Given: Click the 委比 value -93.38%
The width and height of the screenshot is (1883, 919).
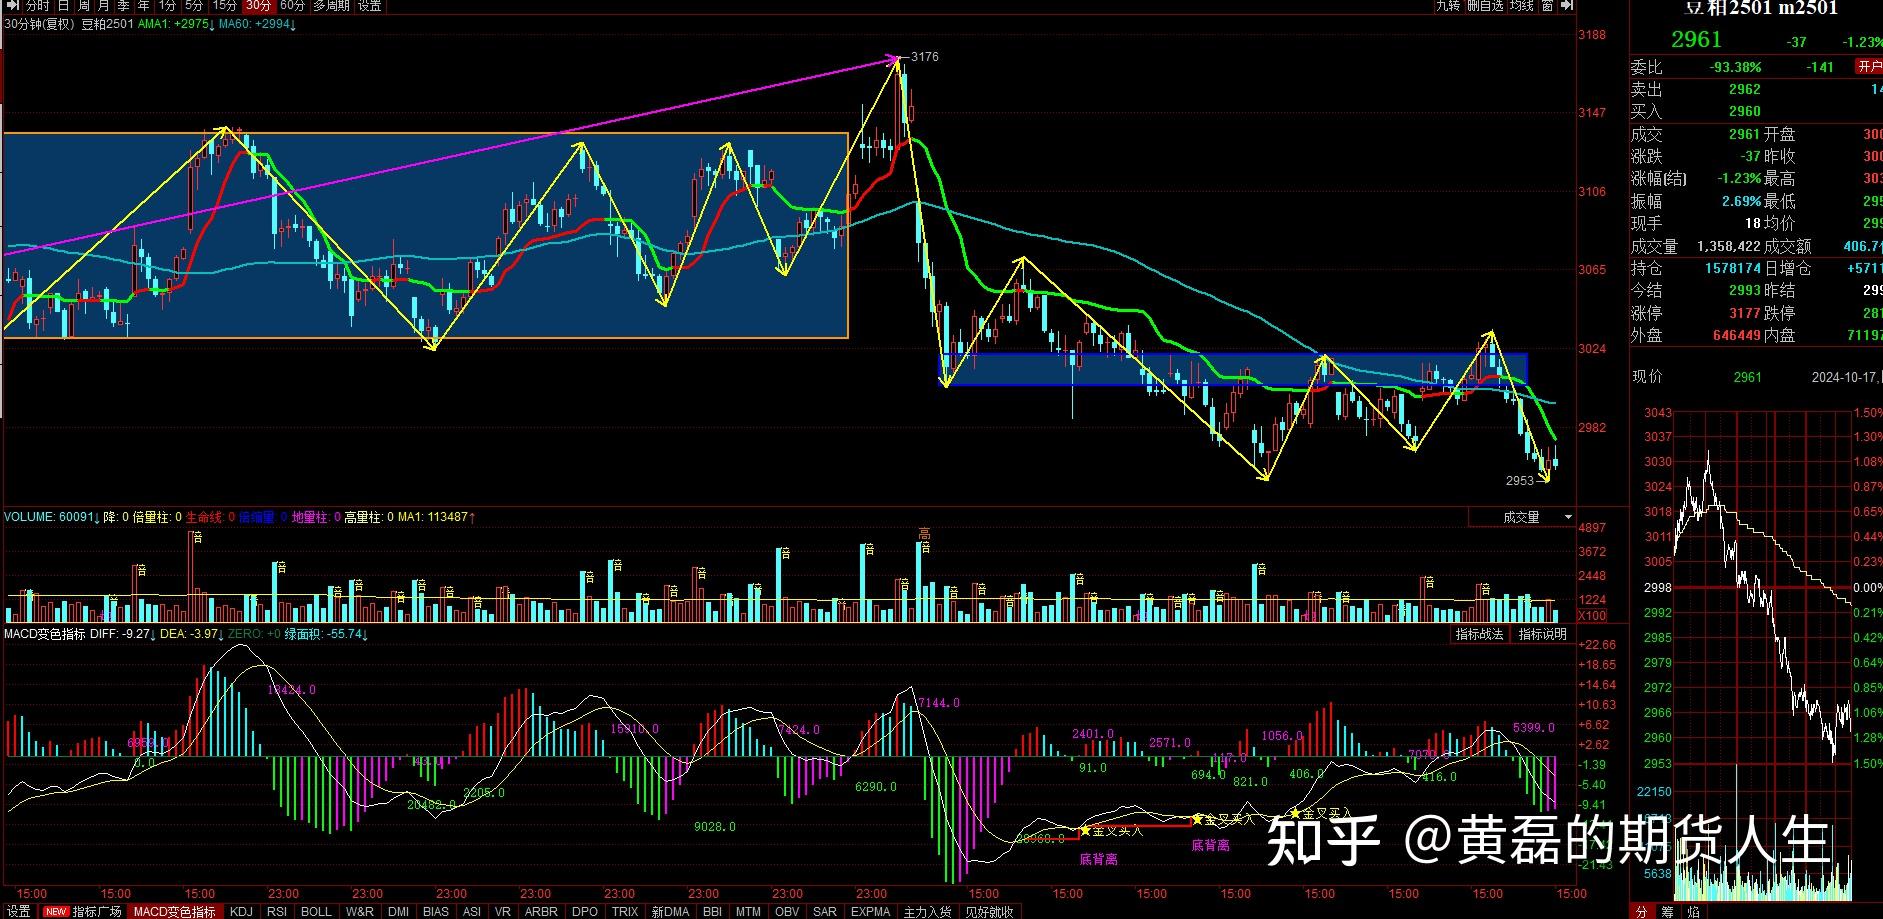Looking at the screenshot, I should [1735, 67].
